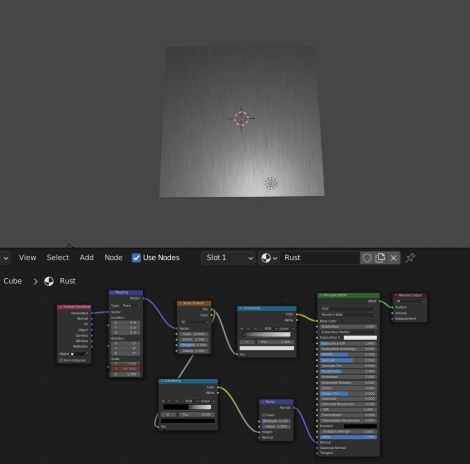Remove color stop minus icon in lower ColorRamp
Viewport: 470px width, 464px height.
pos(169,401)
